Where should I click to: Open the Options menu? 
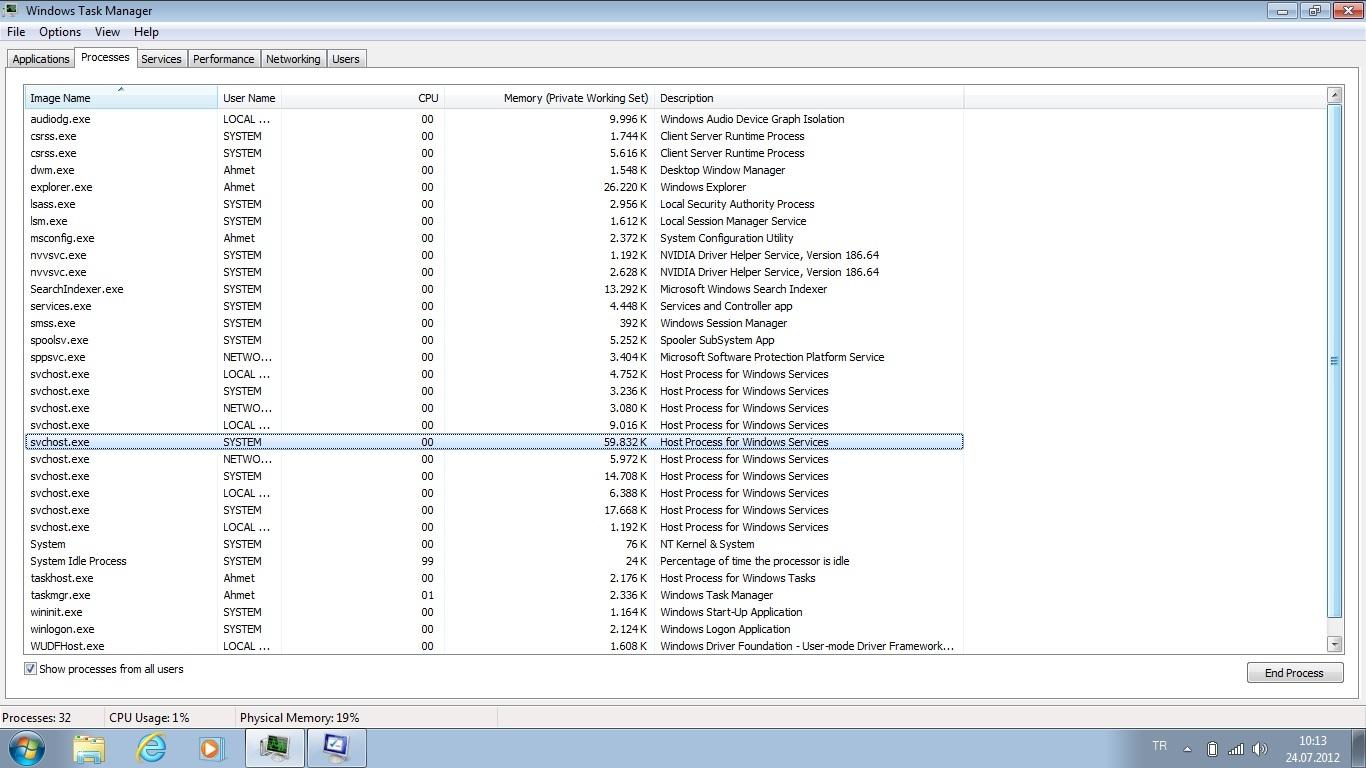pyautogui.click(x=60, y=32)
